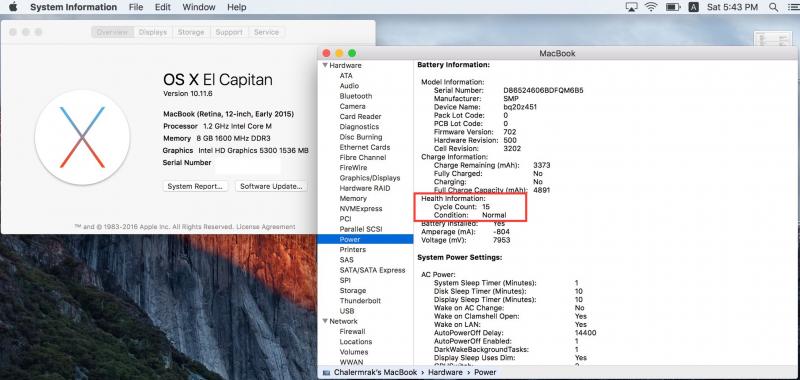Select Card Reader in the sidebar
The height and width of the screenshot is (380, 800).
click(x=360, y=116)
